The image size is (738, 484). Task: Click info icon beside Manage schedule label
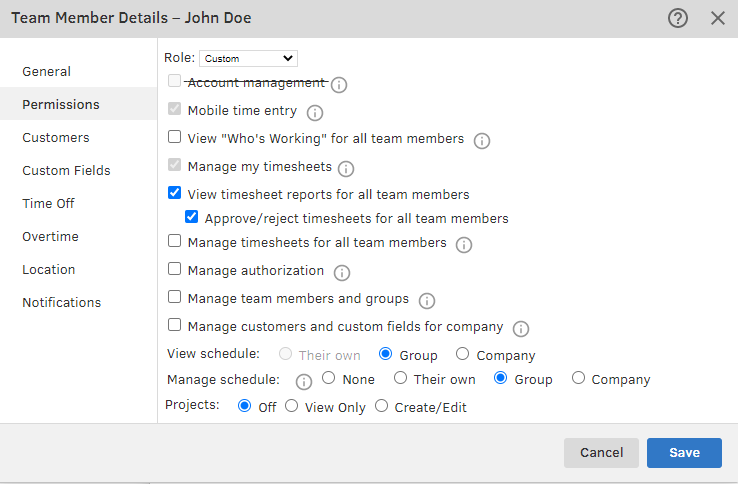pos(303,381)
